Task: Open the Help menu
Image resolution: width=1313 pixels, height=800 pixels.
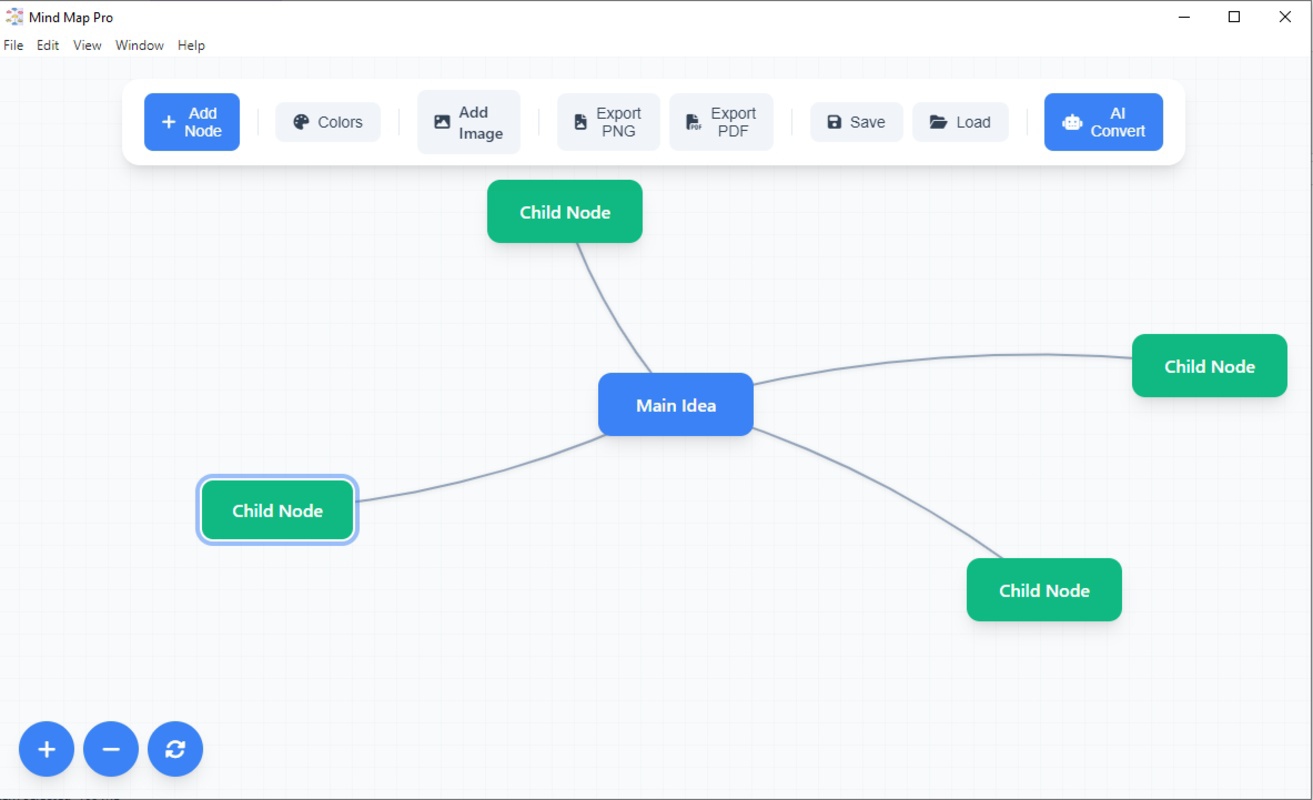Action: click(x=191, y=45)
